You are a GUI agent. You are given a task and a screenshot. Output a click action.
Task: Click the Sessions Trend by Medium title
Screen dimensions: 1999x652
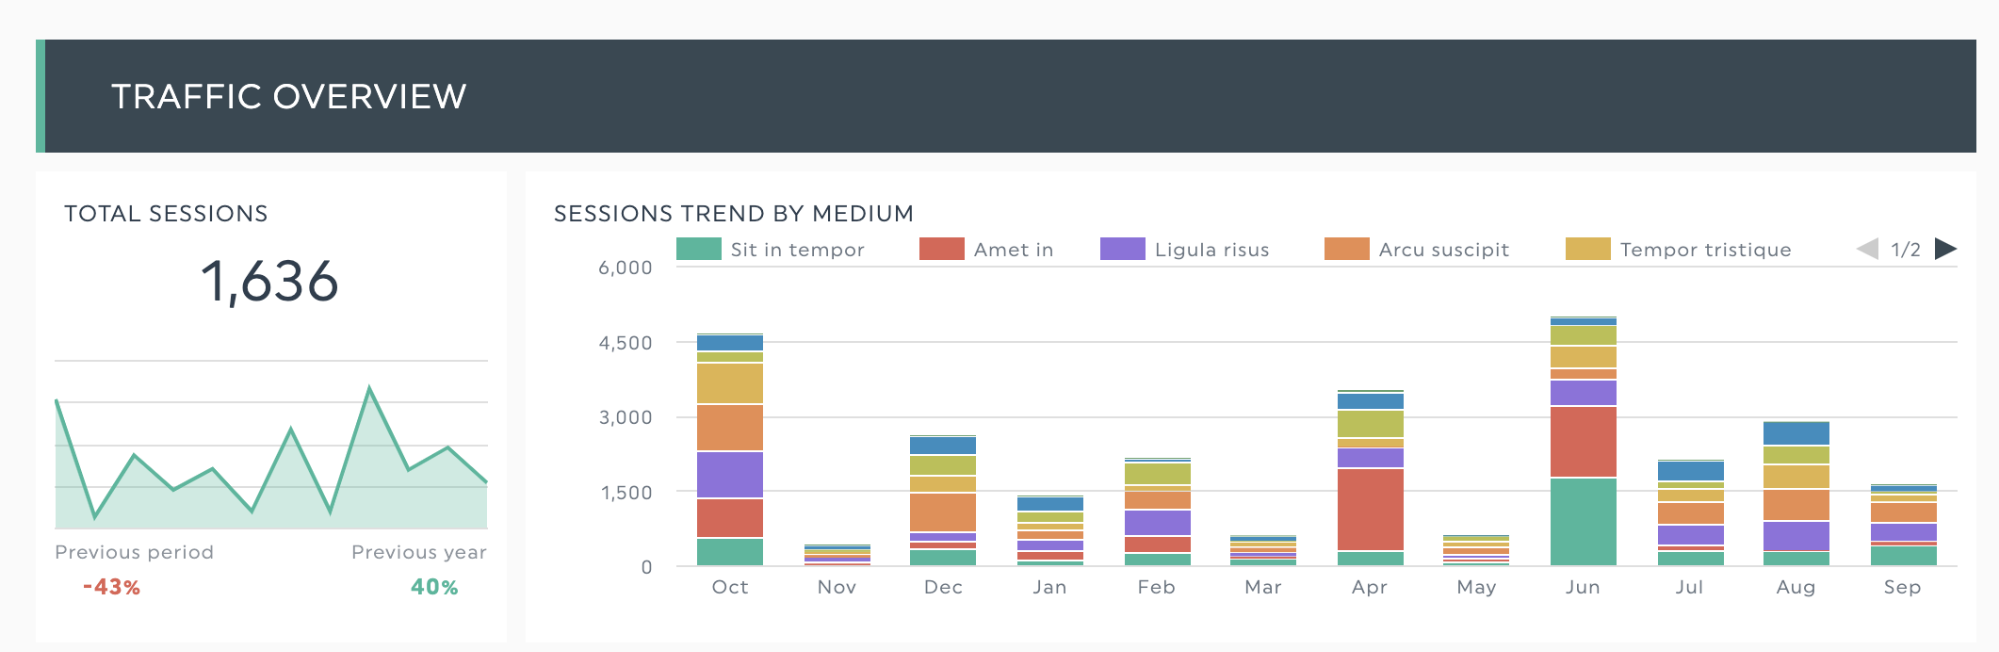[734, 213]
